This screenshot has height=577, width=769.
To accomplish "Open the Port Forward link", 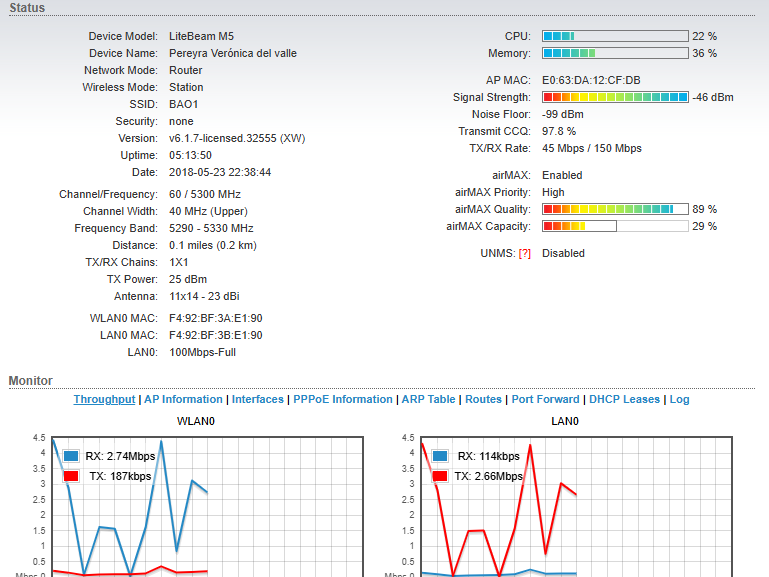I will [545, 399].
